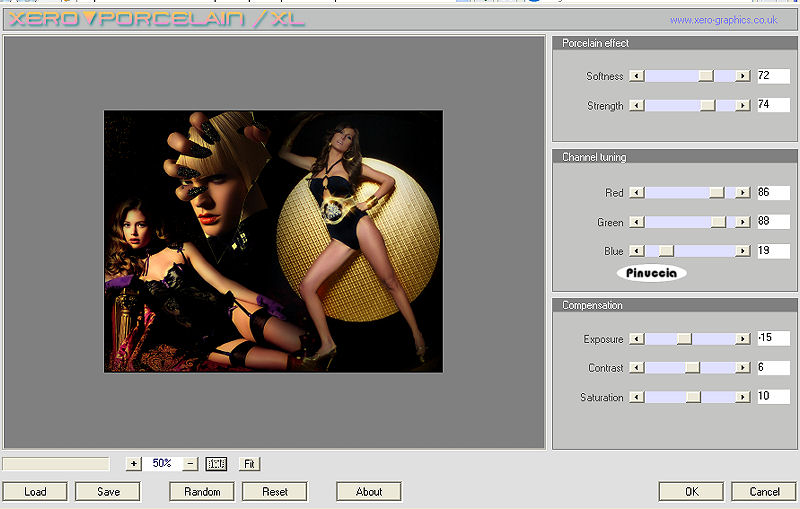Click the Softness left arrow button
Image resolution: width=800 pixels, height=509 pixels.
(636, 76)
